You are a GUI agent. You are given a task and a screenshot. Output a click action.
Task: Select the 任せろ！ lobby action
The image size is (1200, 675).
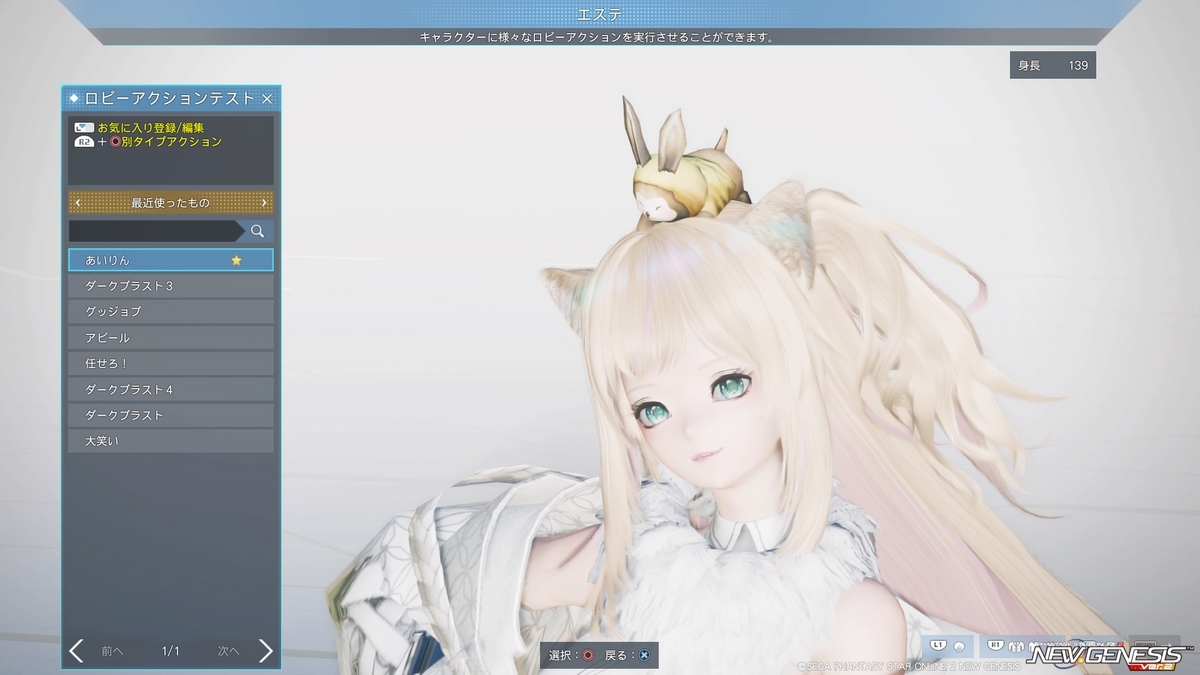171,363
